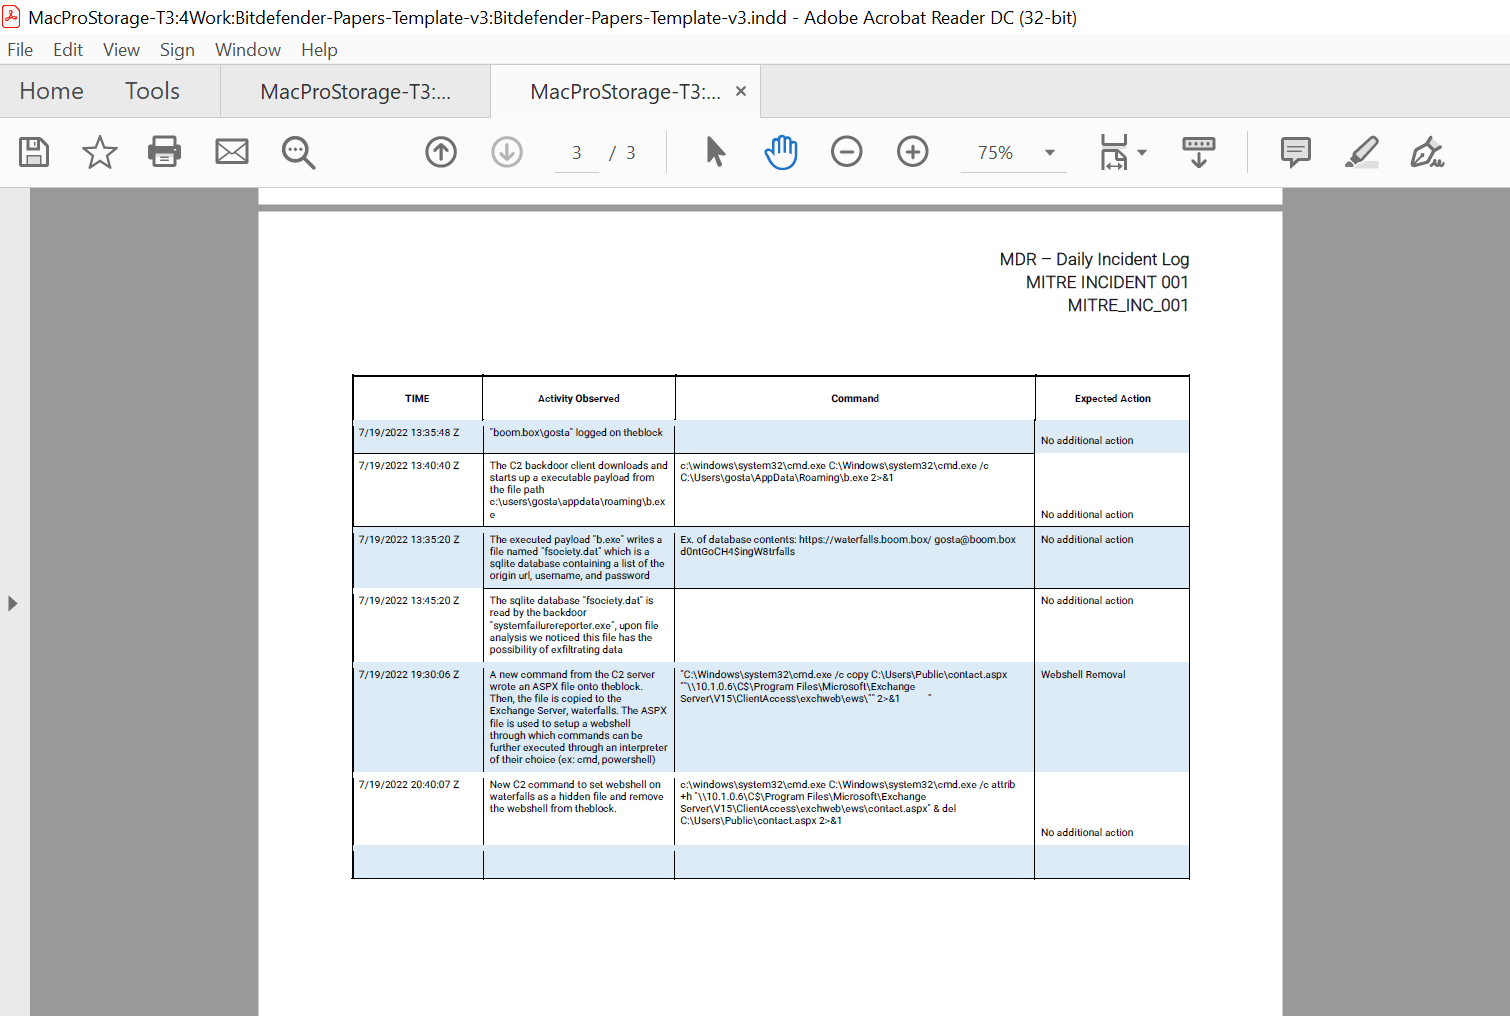Save the file with the floppy icon
The width and height of the screenshot is (1510, 1016).
coord(34,152)
